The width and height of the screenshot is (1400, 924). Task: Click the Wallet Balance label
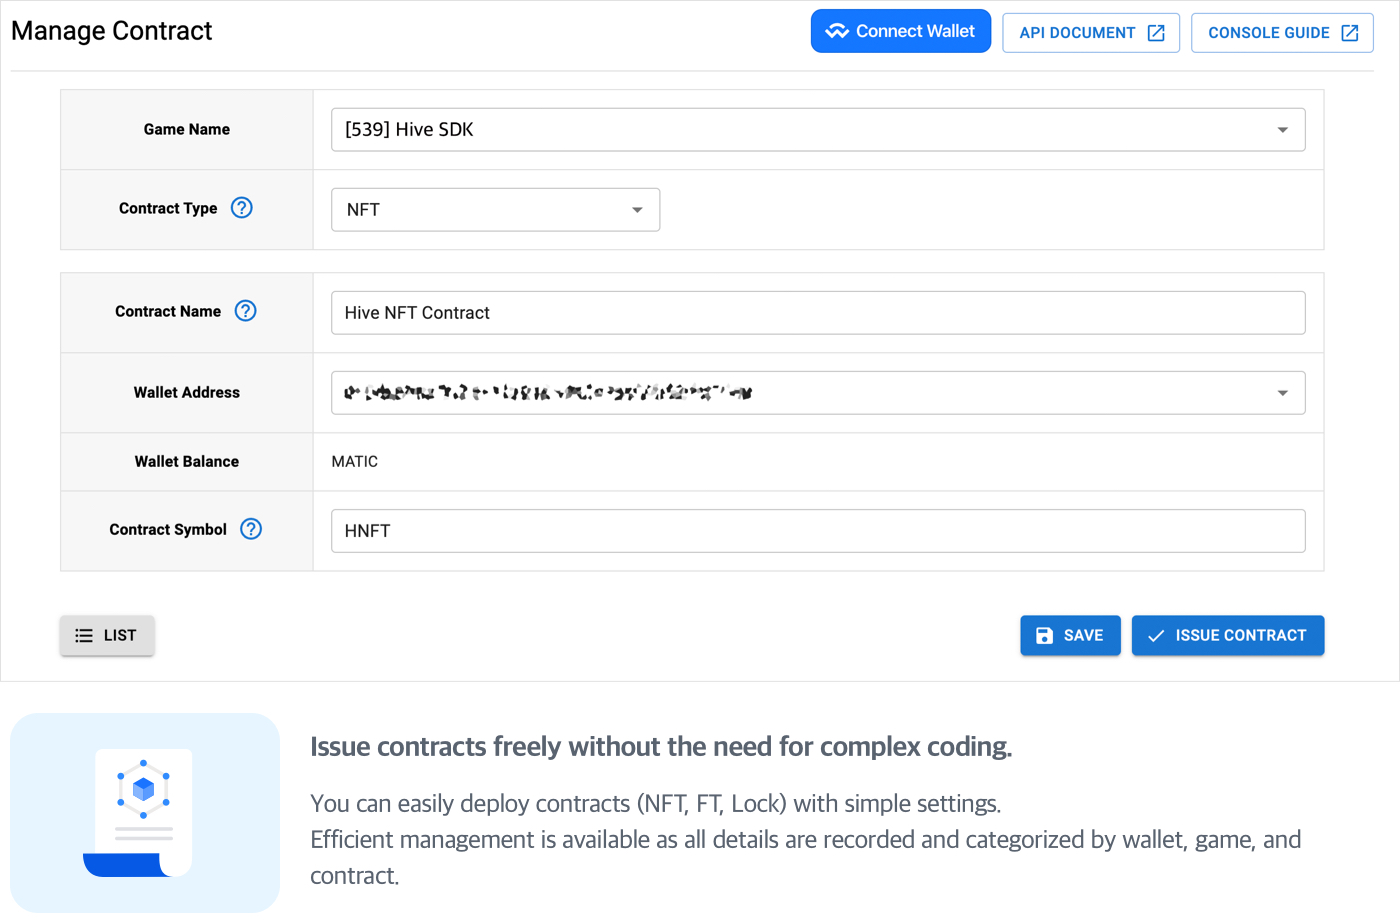187,462
